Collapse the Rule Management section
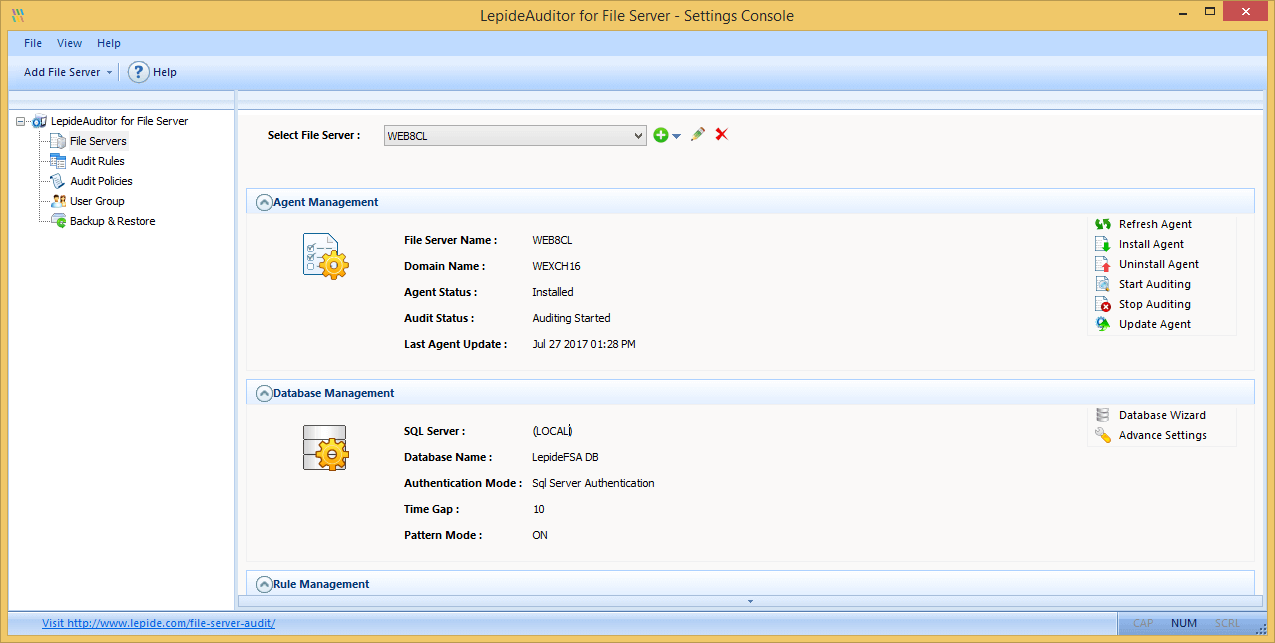The width and height of the screenshot is (1275, 643). [x=264, y=584]
